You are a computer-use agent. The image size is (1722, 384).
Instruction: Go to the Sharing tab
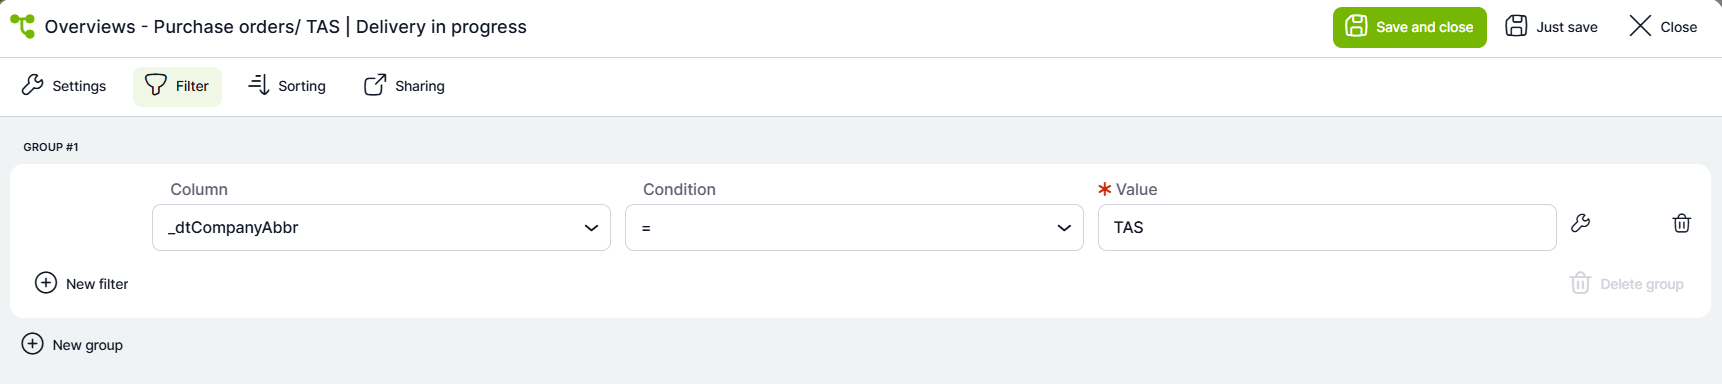(404, 86)
